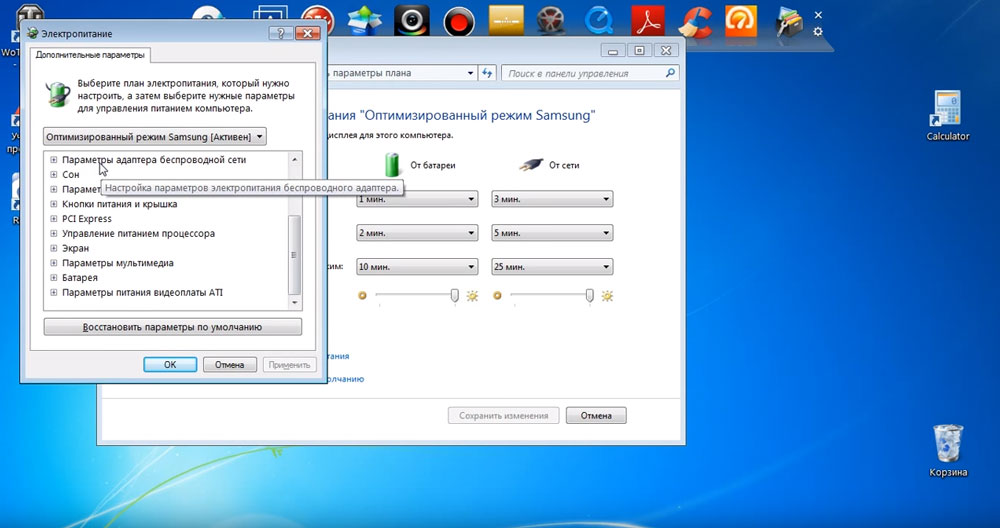The width and height of the screenshot is (1000, 528).
Task: Launch CCleaner from the top dock
Action: pyautogui.click(x=695, y=21)
